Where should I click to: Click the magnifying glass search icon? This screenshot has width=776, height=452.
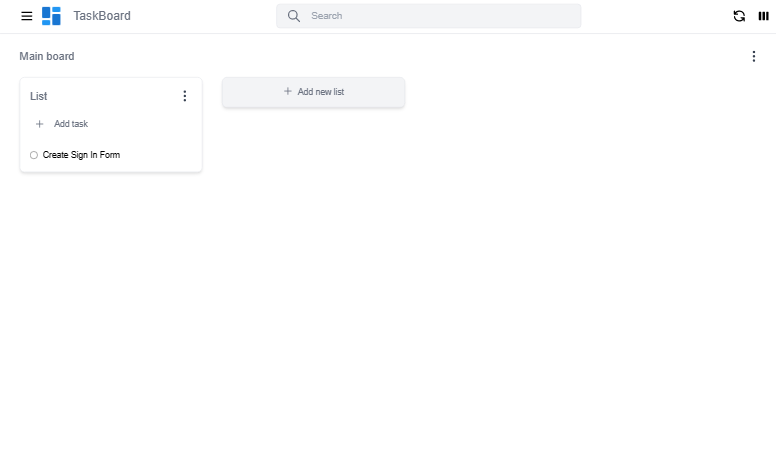[294, 16]
